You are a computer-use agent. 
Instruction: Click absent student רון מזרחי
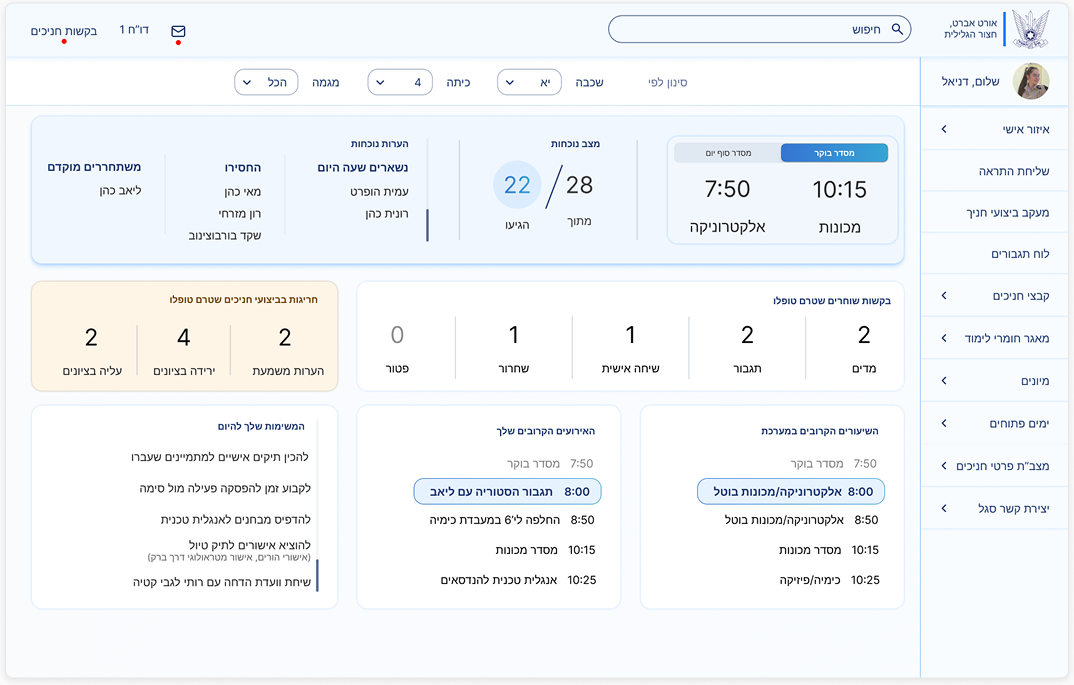[240, 214]
